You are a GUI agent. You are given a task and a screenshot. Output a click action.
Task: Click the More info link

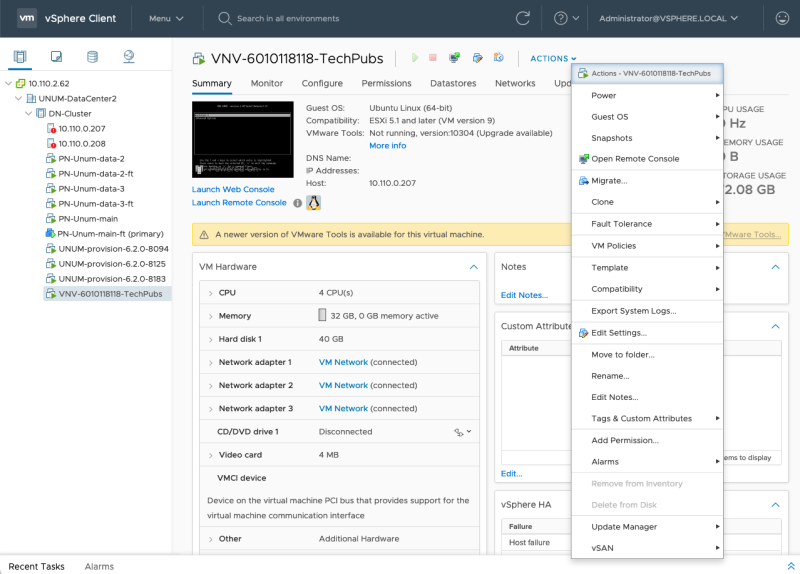coord(388,145)
